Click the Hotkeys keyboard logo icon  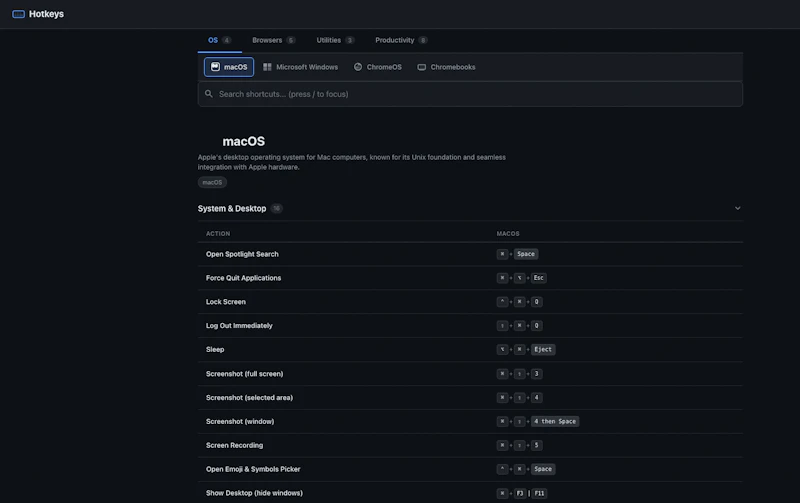coord(18,14)
